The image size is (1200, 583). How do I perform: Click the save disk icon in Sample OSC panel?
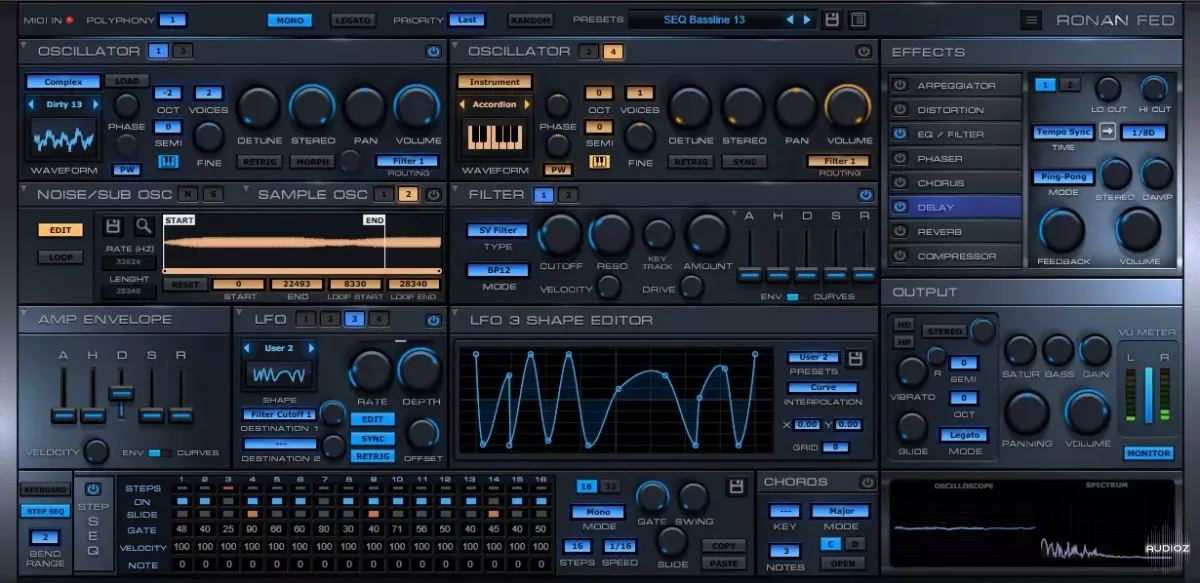113,227
